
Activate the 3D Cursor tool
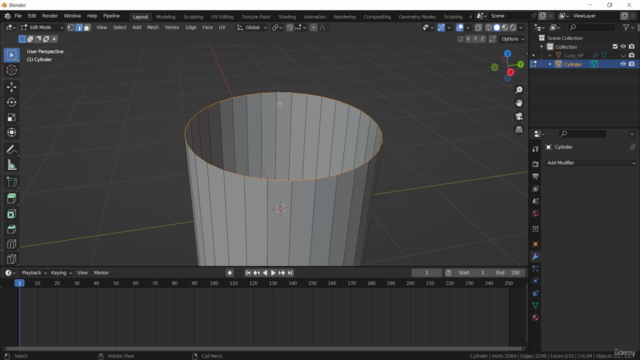click(x=11, y=70)
